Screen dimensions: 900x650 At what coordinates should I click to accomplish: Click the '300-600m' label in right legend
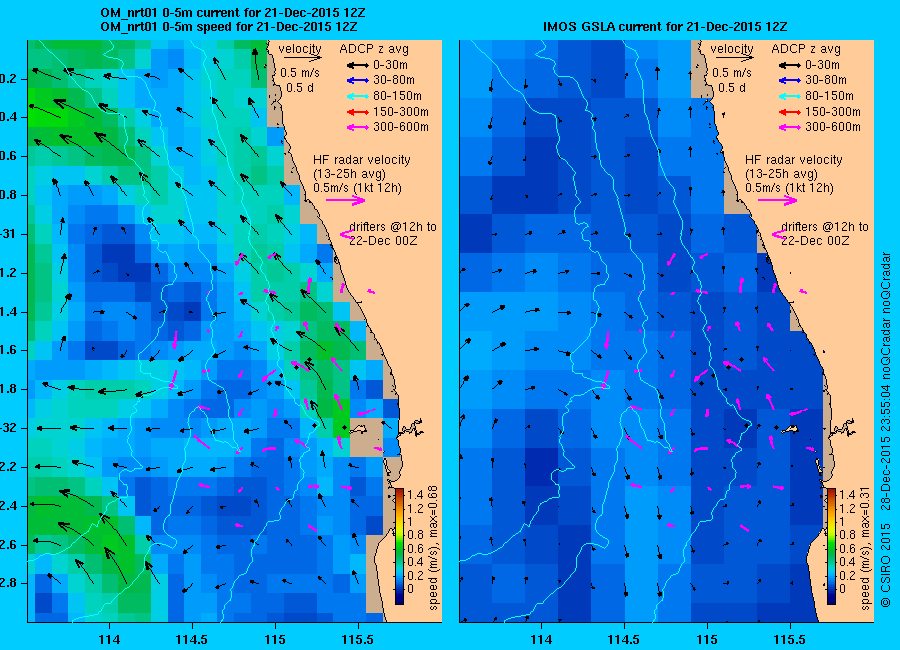[x=833, y=127]
